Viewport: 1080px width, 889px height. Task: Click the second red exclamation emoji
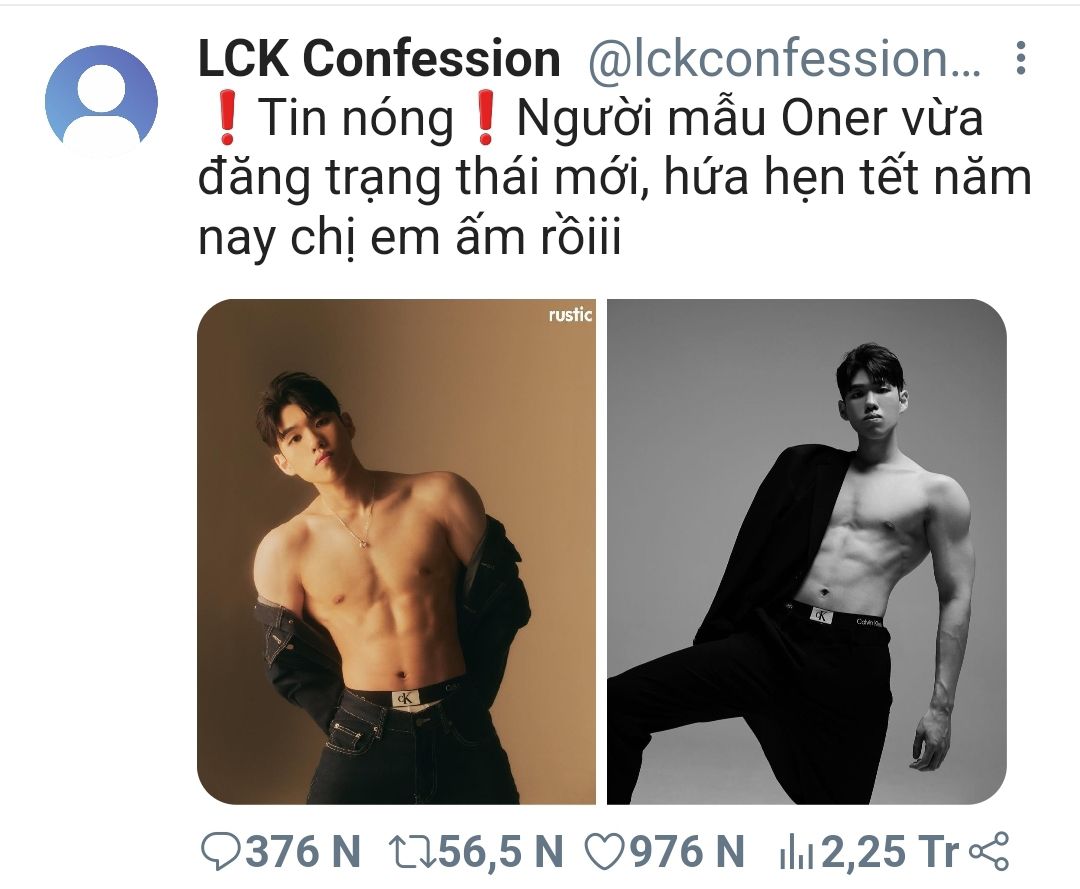(x=486, y=118)
